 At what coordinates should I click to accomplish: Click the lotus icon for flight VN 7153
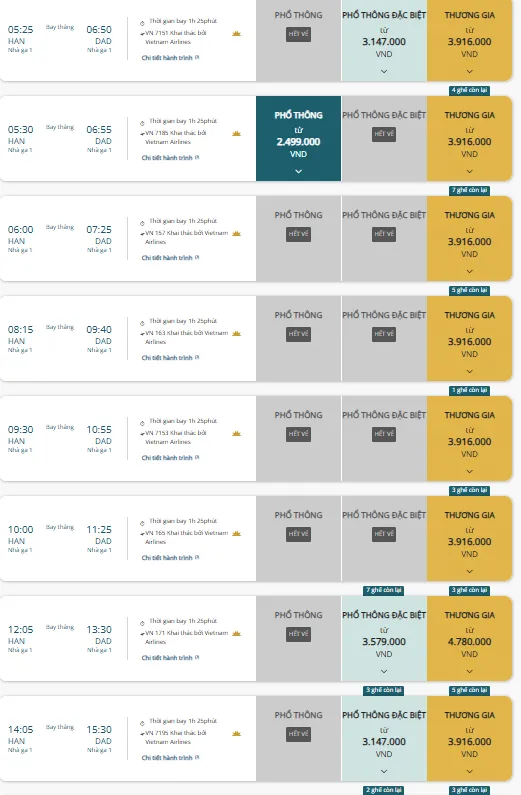point(236,433)
